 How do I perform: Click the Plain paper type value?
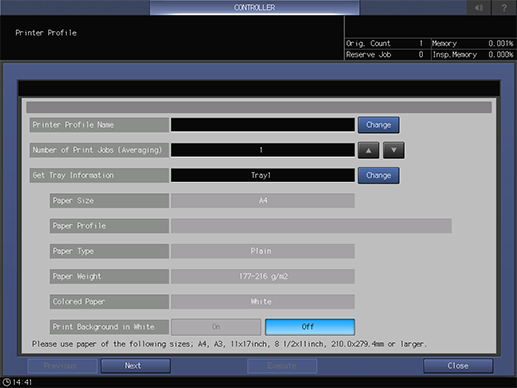point(263,251)
